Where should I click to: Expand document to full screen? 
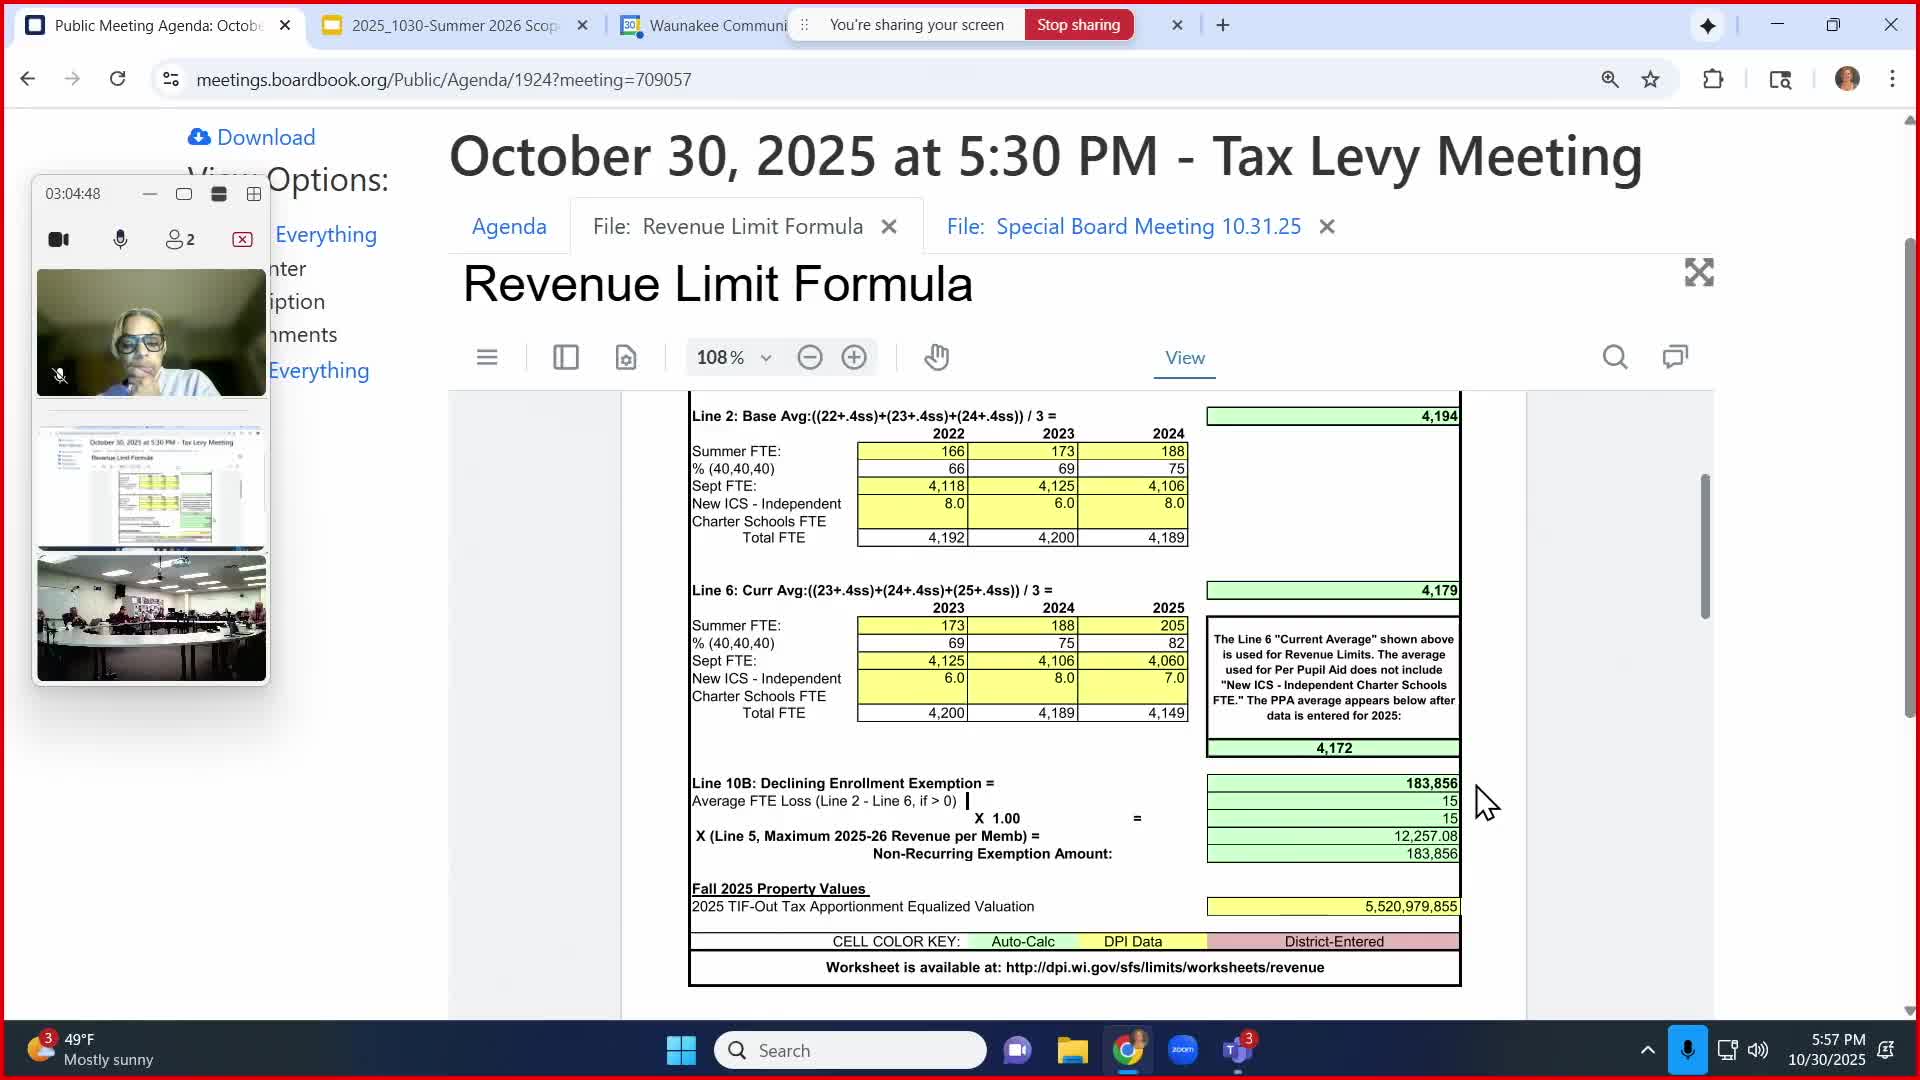click(1699, 272)
